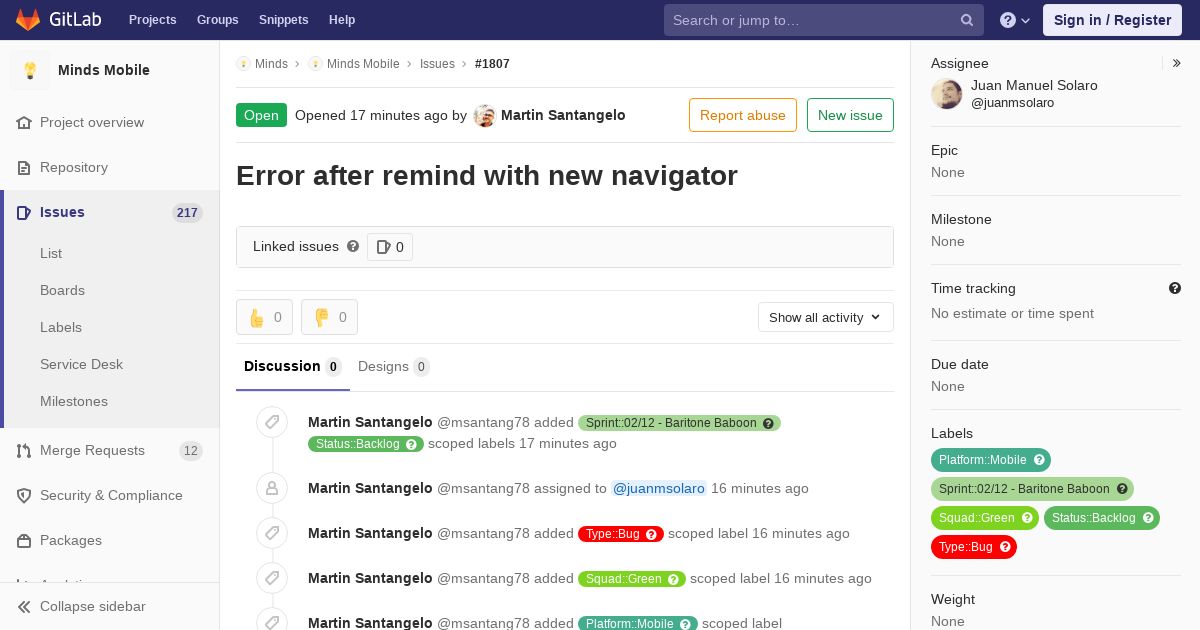Click the Sign in / Register button
1200x630 pixels.
(x=1112, y=20)
